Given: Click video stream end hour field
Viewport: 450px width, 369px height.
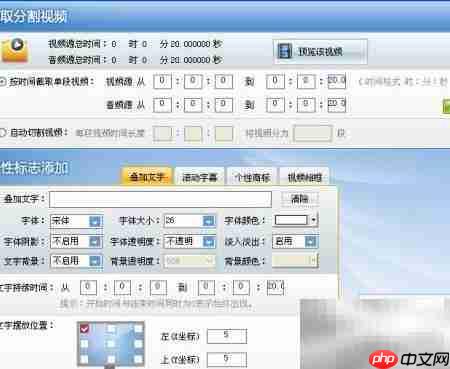Looking at the screenshot, I should coord(275,81).
